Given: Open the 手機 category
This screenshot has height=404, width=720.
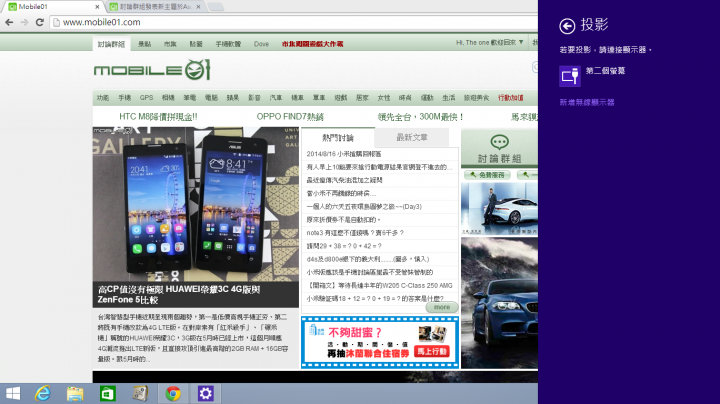Looking at the screenshot, I should (x=124, y=98).
